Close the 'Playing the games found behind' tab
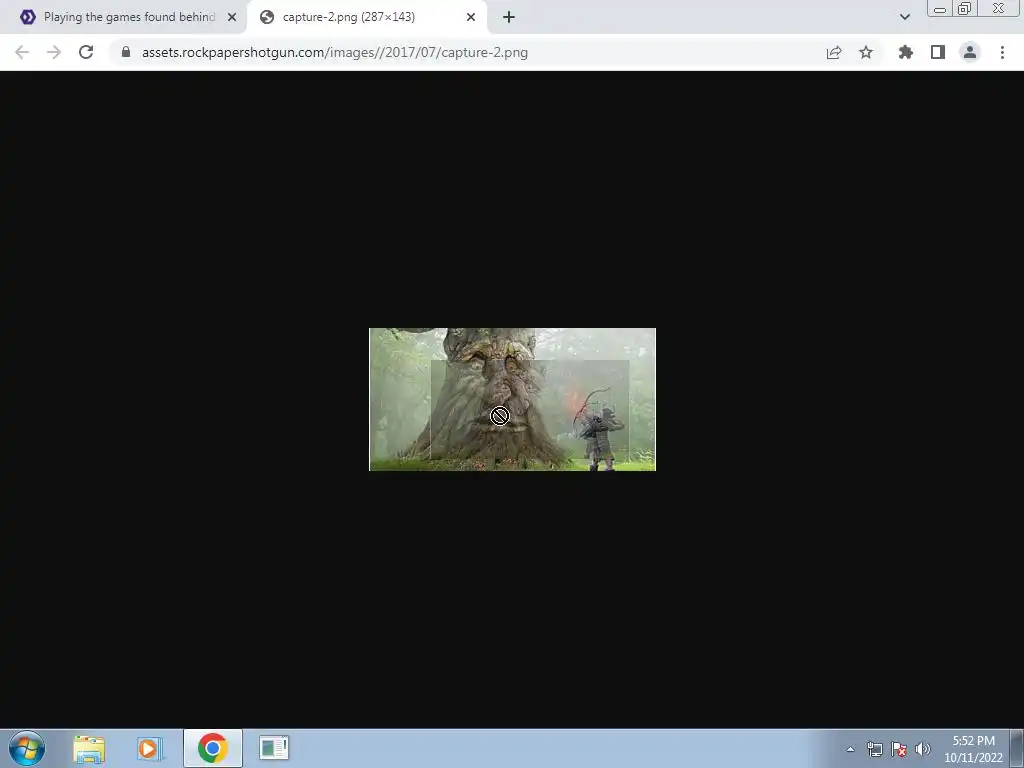Screen dimensions: 1024x768 232,17
